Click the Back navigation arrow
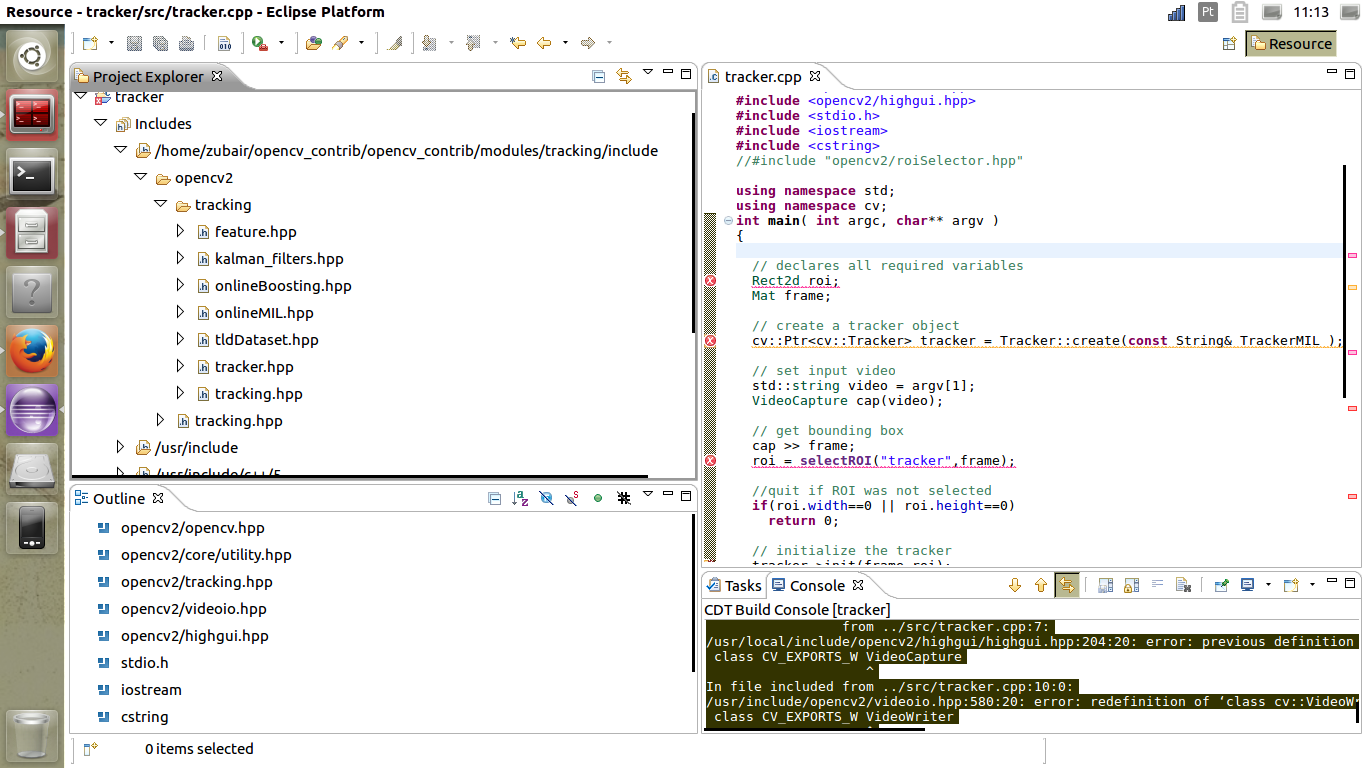The width and height of the screenshot is (1366, 768). [544, 43]
